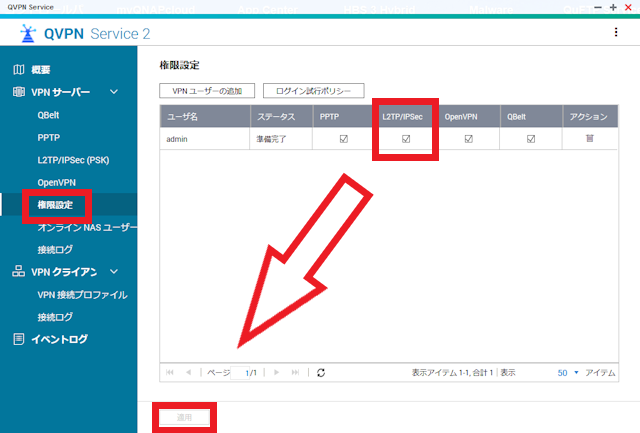Go to last page of table
This screenshot has width=640, height=433.
(x=295, y=372)
